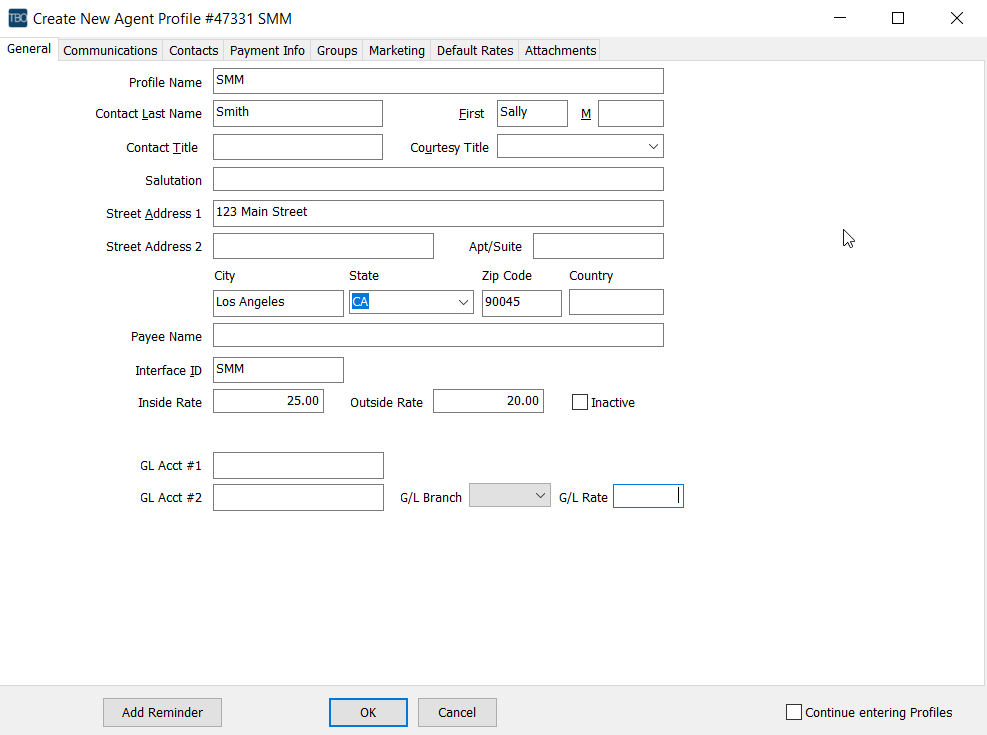Screen dimensions: 987x735
Task: Open the Payment Info tab
Action: click(x=267, y=50)
